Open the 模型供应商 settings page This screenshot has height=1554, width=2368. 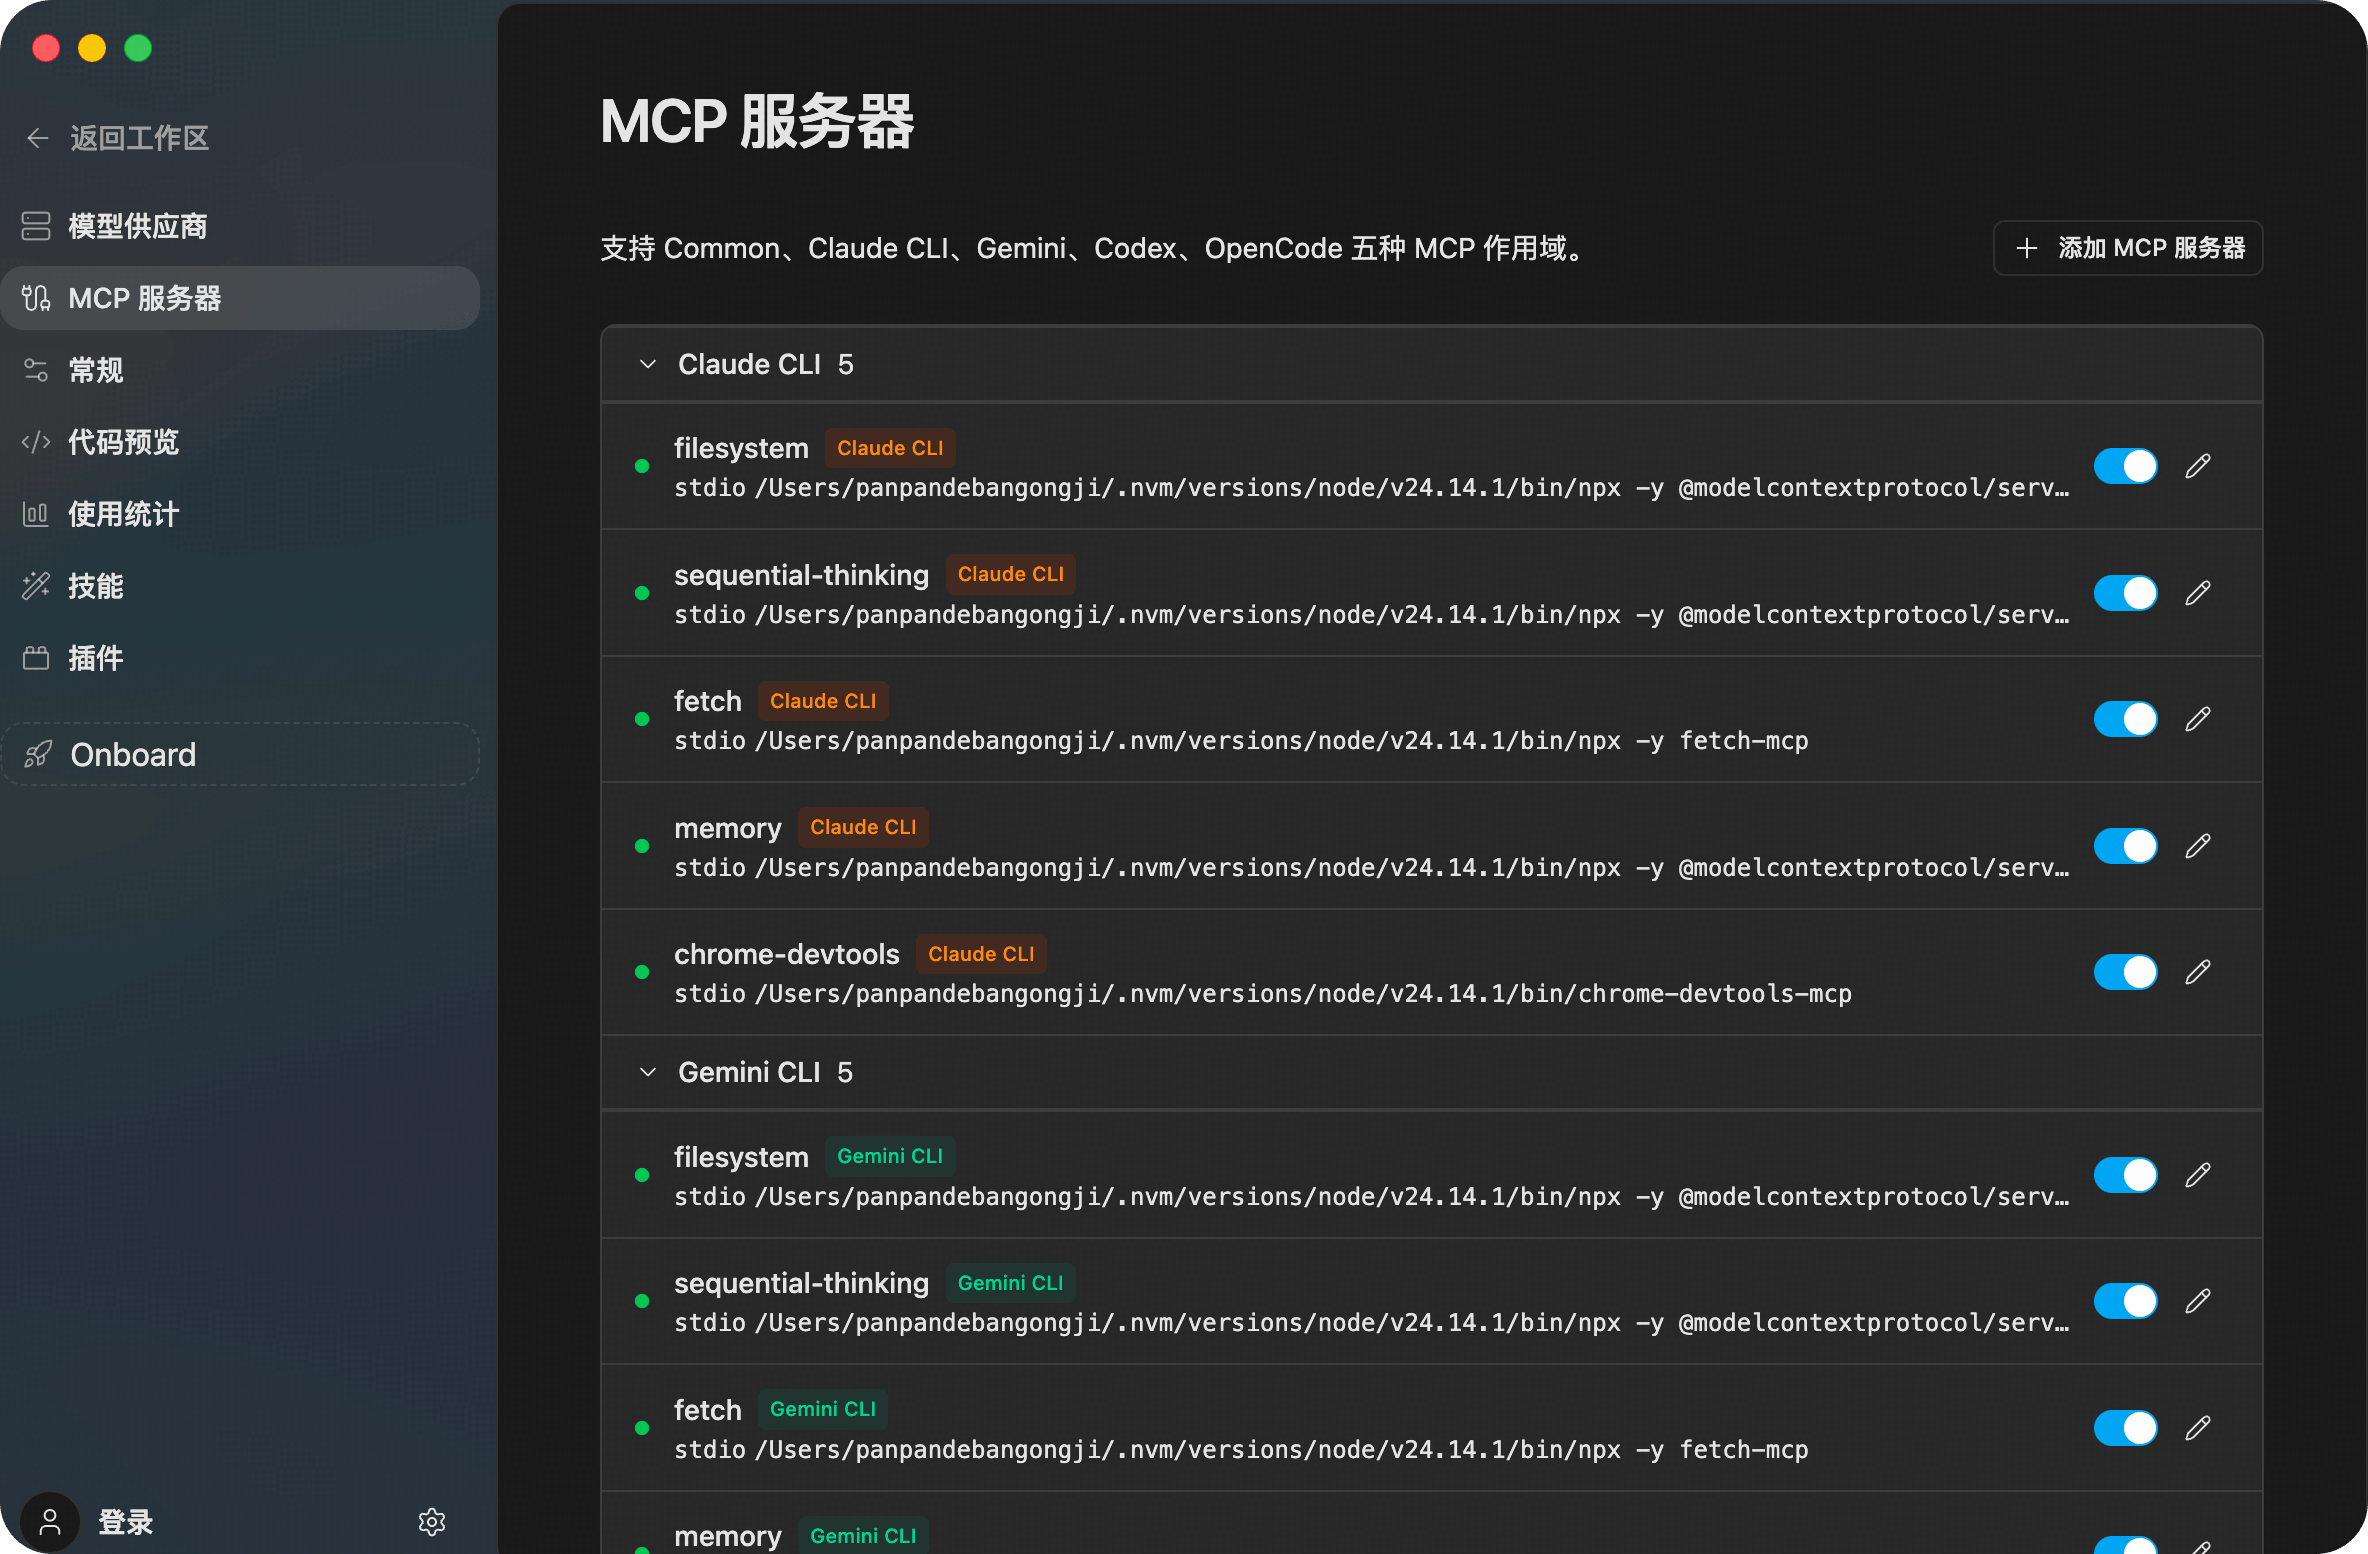click(x=137, y=226)
